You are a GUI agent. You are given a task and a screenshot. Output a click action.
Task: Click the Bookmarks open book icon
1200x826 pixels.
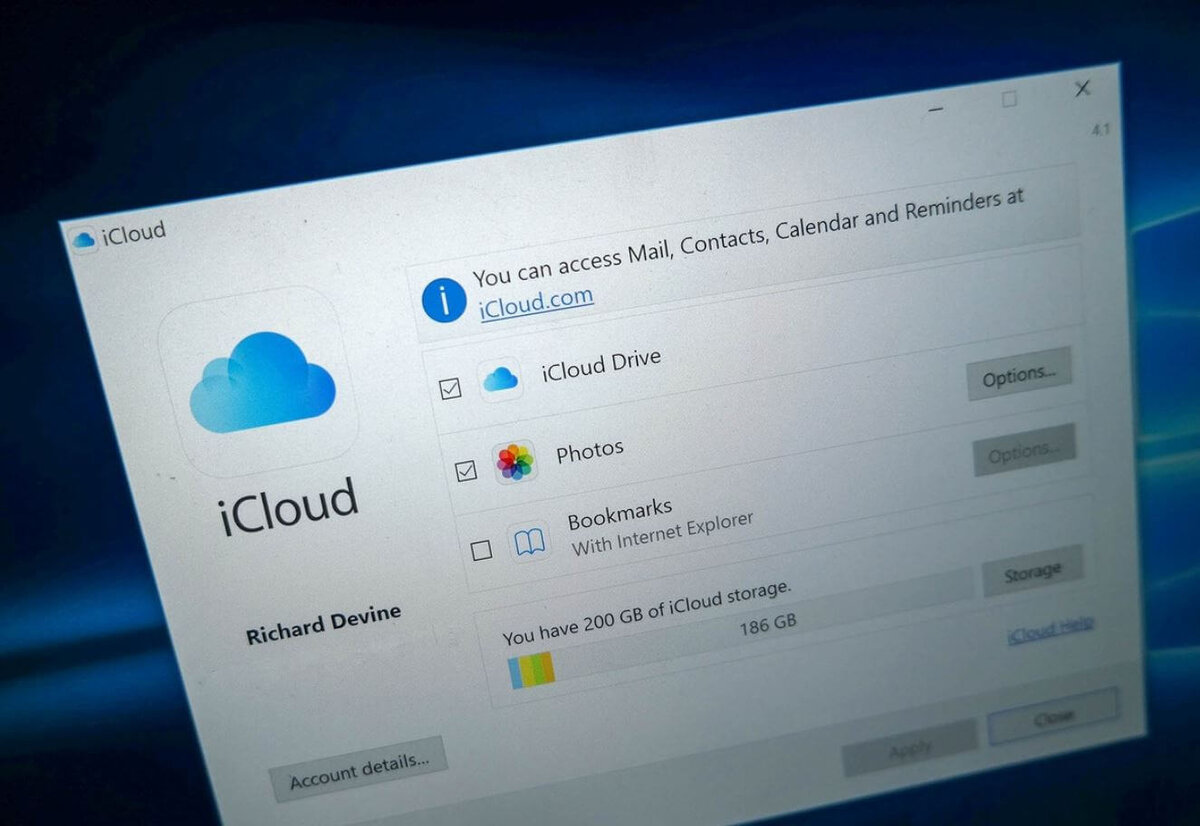(528, 543)
